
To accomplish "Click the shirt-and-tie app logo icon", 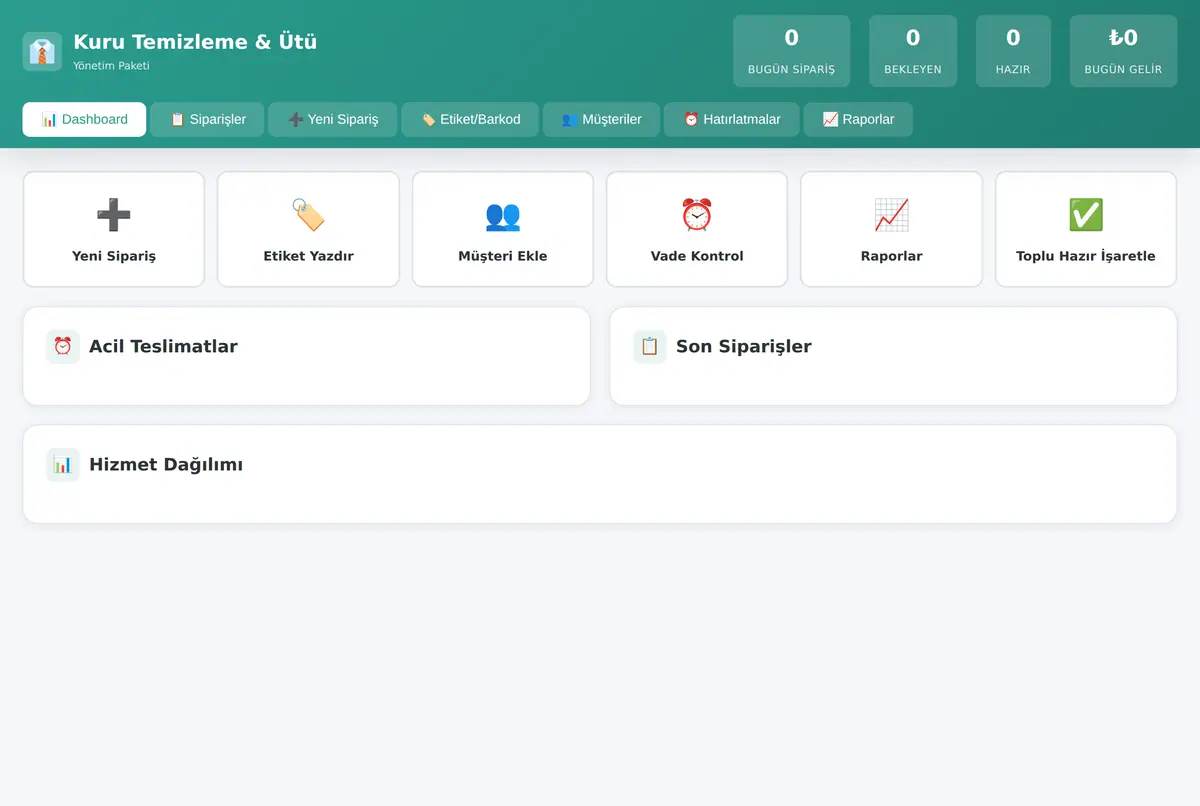I will click(42, 51).
